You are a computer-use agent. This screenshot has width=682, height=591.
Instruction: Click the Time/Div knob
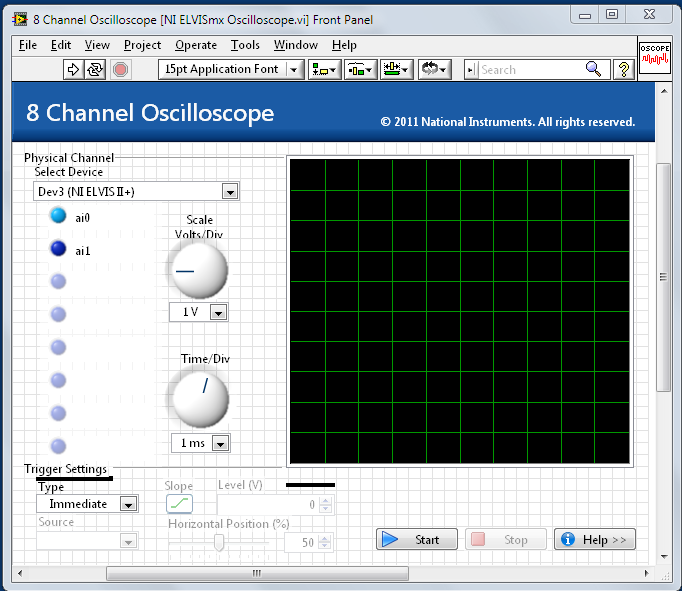pyautogui.click(x=200, y=399)
